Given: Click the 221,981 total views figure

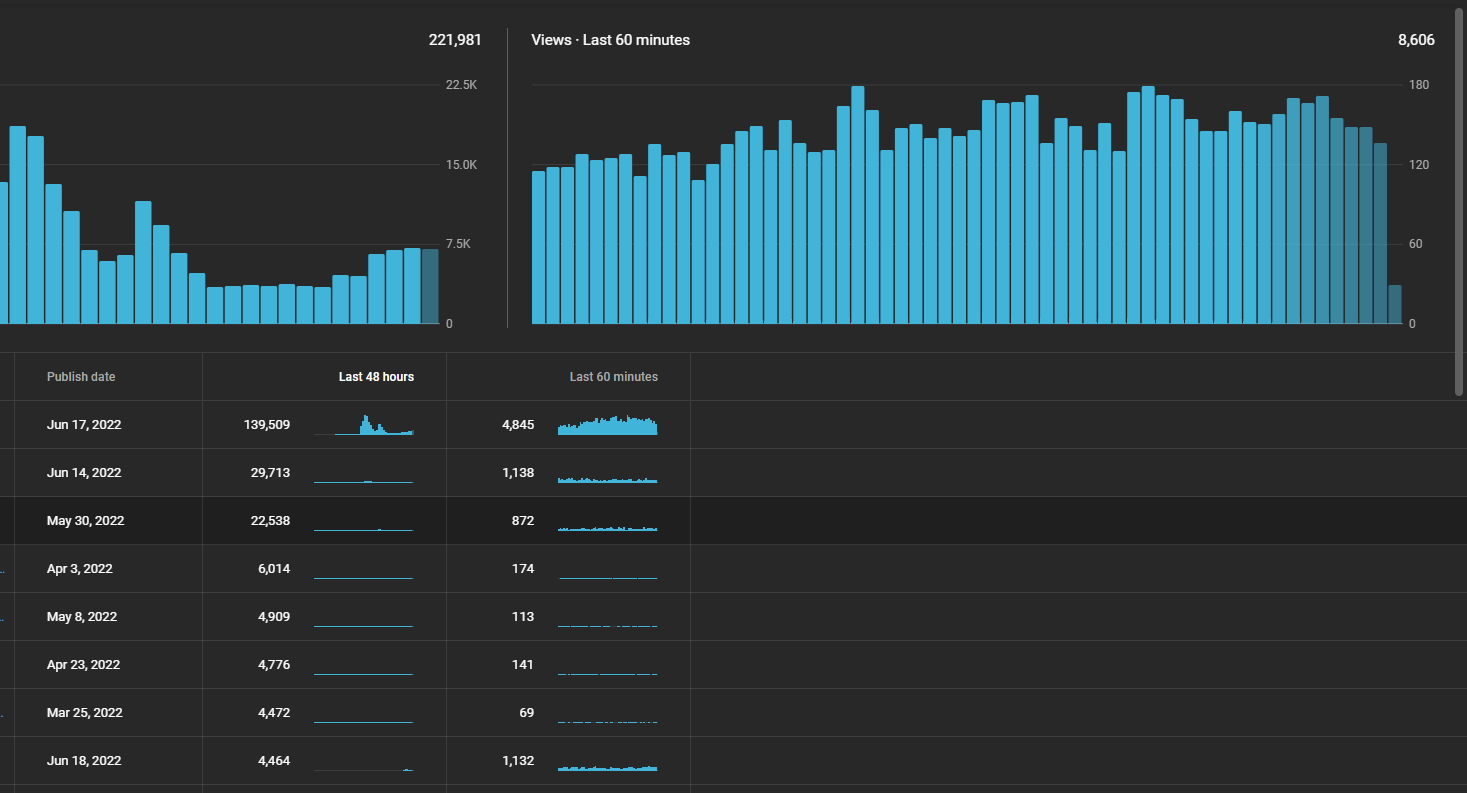Looking at the screenshot, I should click(455, 40).
